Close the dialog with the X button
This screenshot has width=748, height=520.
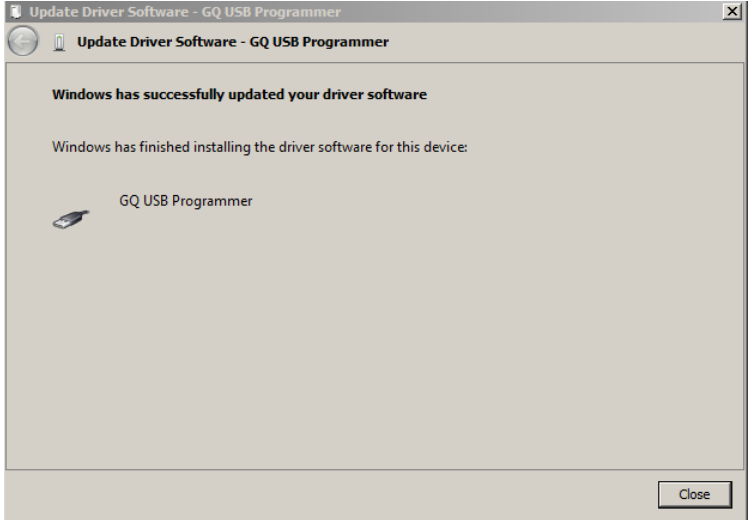(731, 11)
